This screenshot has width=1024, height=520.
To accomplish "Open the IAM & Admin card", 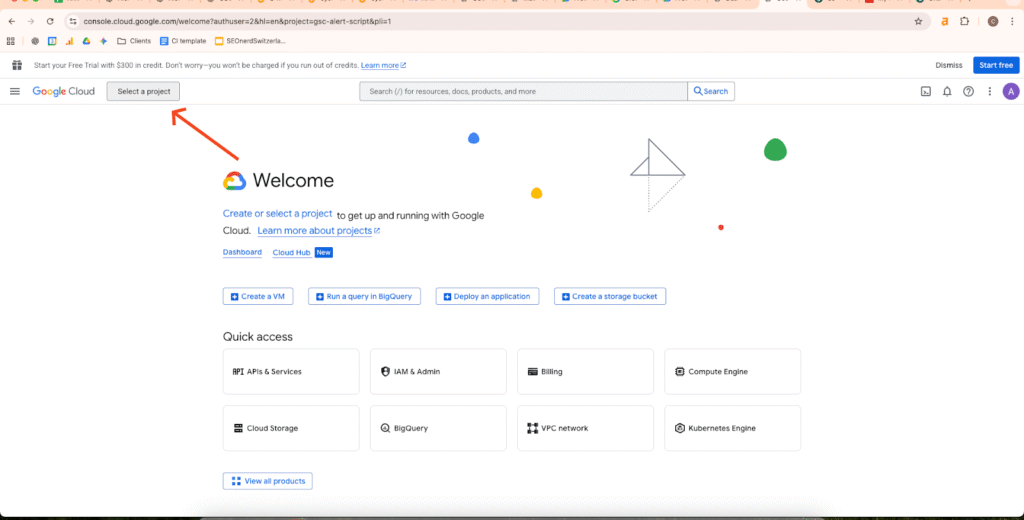I will pyautogui.click(x=438, y=372).
